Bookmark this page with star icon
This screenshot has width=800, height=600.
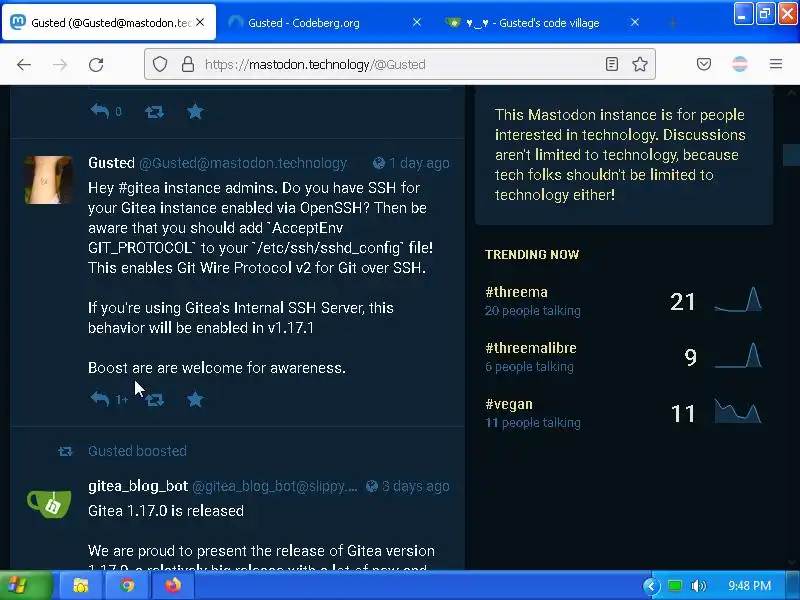[640, 64]
